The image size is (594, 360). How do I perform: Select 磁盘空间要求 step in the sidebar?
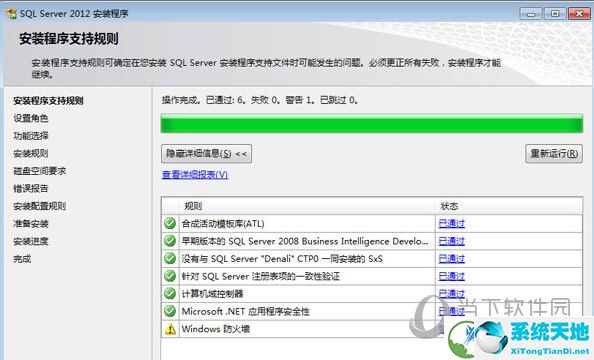[39, 171]
